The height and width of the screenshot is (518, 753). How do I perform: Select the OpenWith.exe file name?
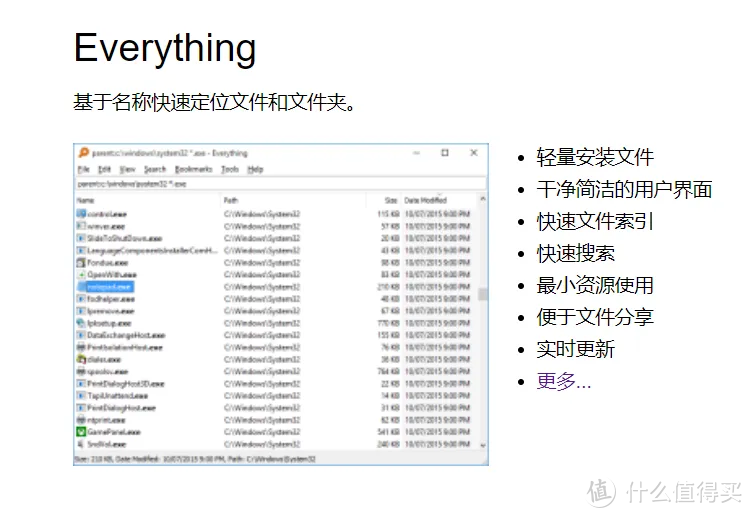(112, 275)
